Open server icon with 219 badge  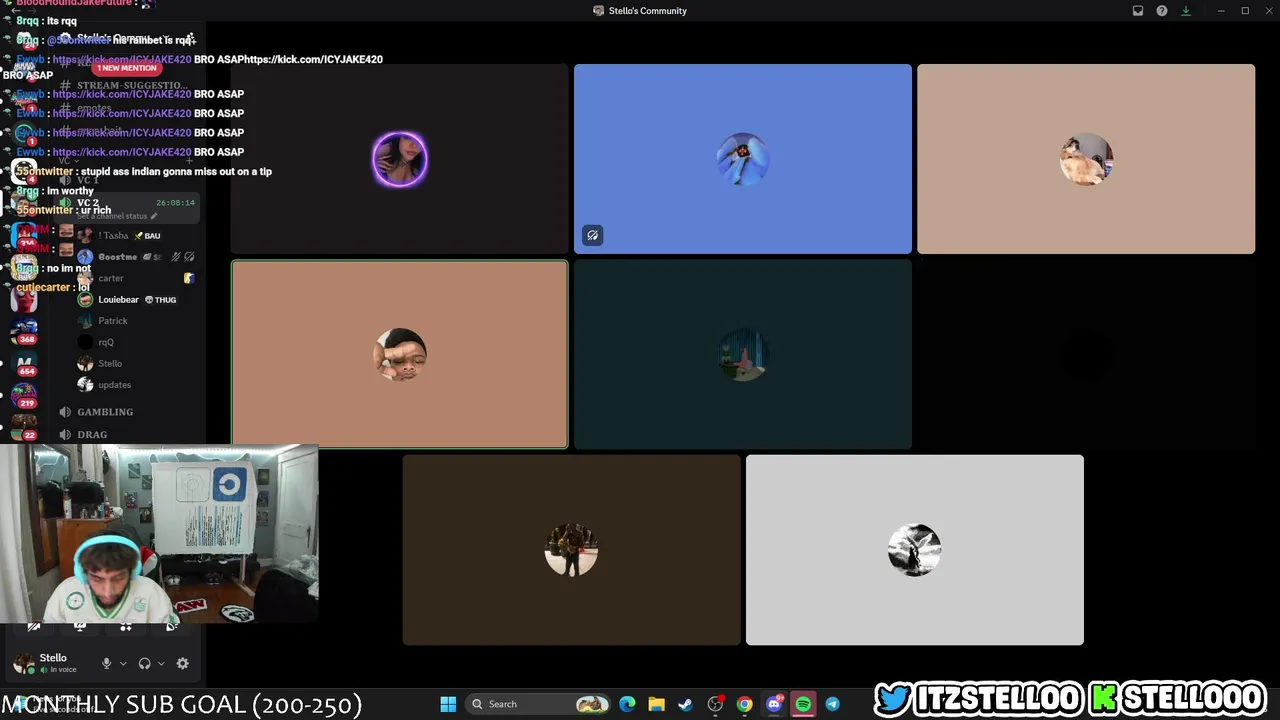tap(24, 397)
